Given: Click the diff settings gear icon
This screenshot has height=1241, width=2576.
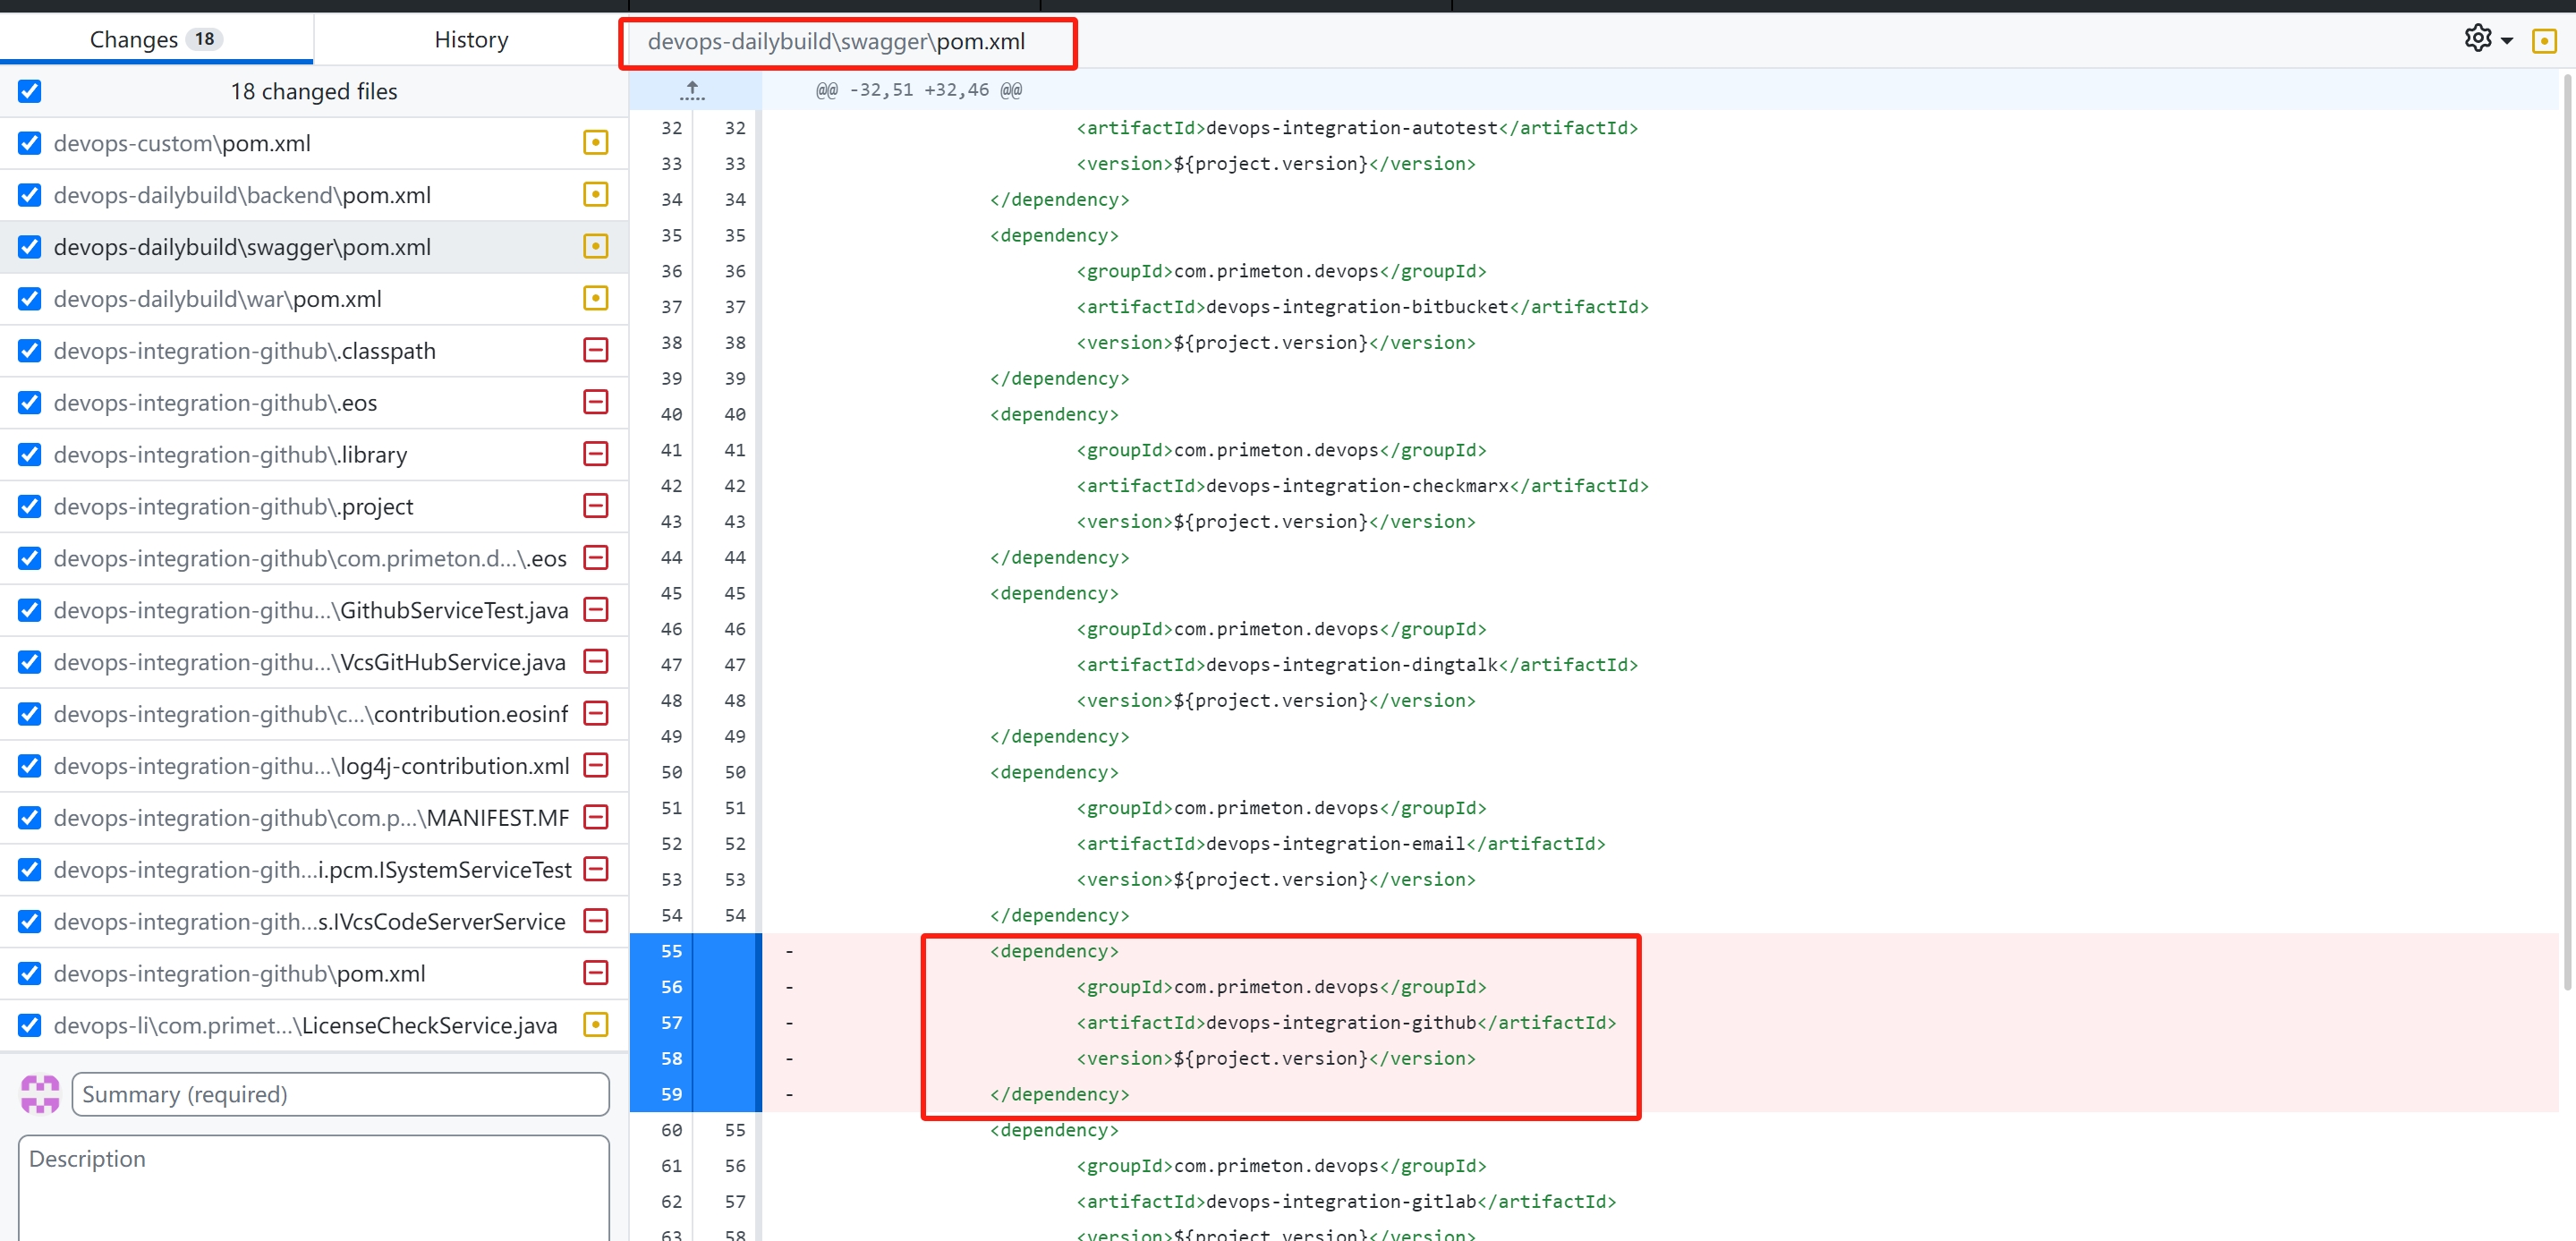Looking at the screenshot, I should tap(2477, 39).
